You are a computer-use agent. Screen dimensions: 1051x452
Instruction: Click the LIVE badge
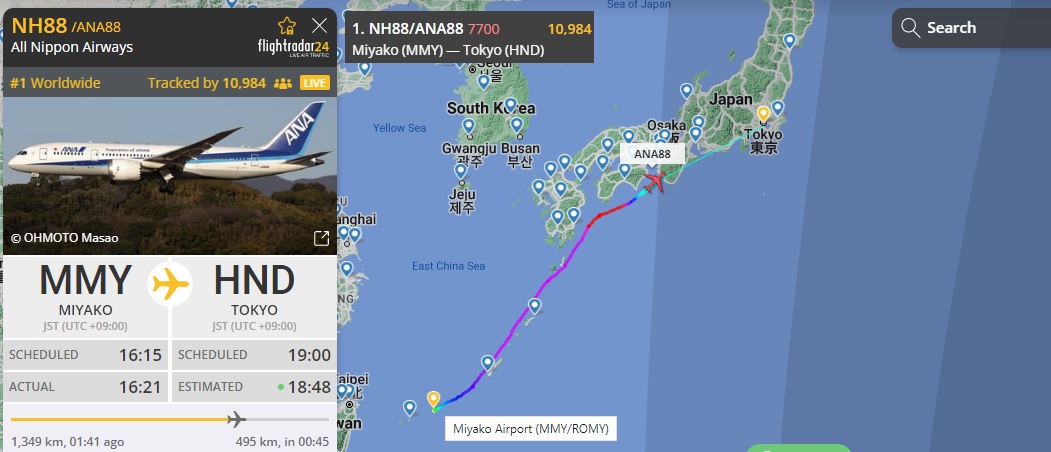click(314, 83)
